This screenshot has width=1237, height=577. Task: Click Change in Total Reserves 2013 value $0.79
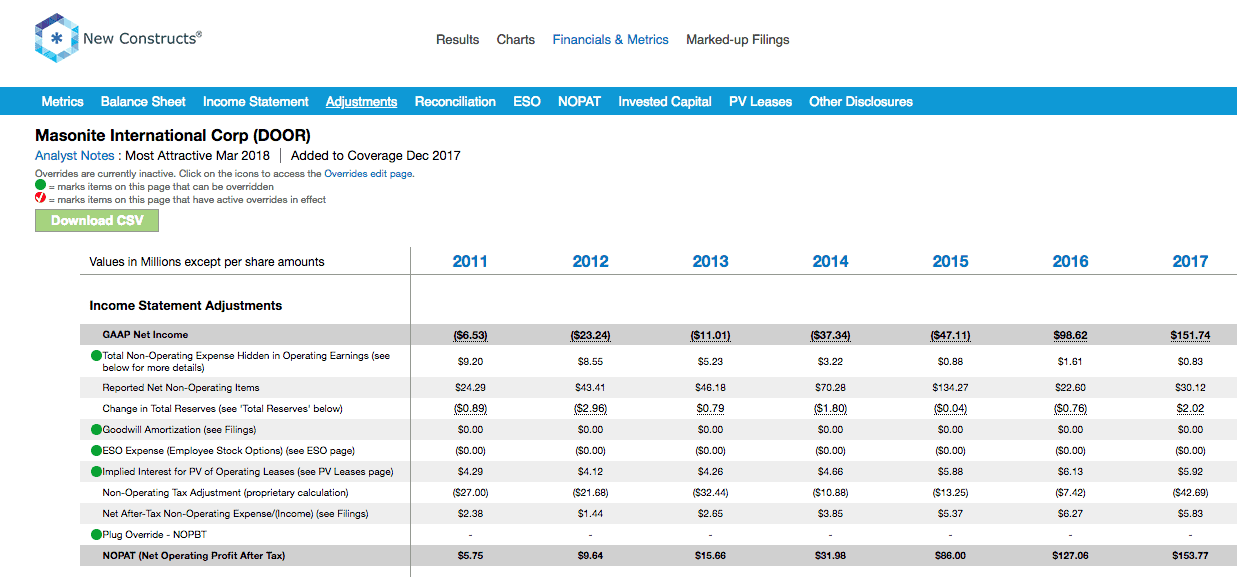pos(710,409)
